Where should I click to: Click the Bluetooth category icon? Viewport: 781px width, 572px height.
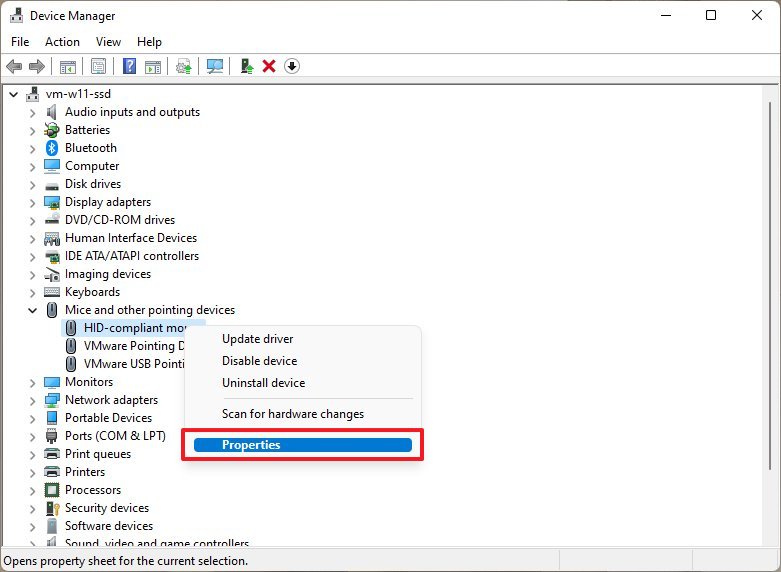52,148
